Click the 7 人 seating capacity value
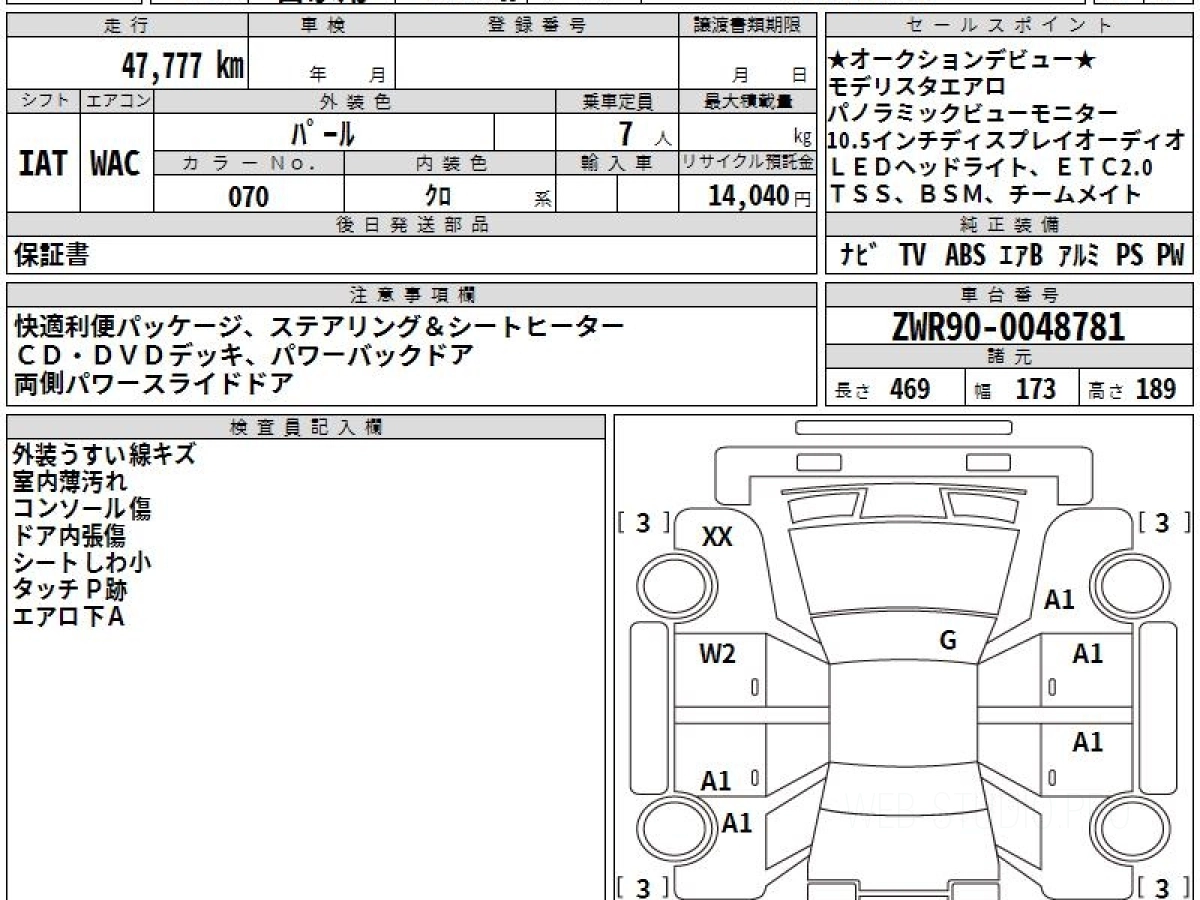Image resolution: width=1200 pixels, height=900 pixels. (644, 132)
